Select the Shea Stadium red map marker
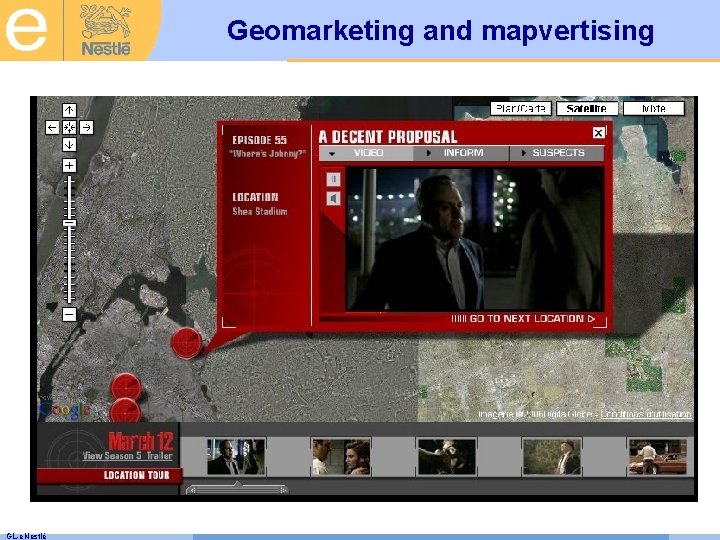Screen dimensions: 720x540 186,343
